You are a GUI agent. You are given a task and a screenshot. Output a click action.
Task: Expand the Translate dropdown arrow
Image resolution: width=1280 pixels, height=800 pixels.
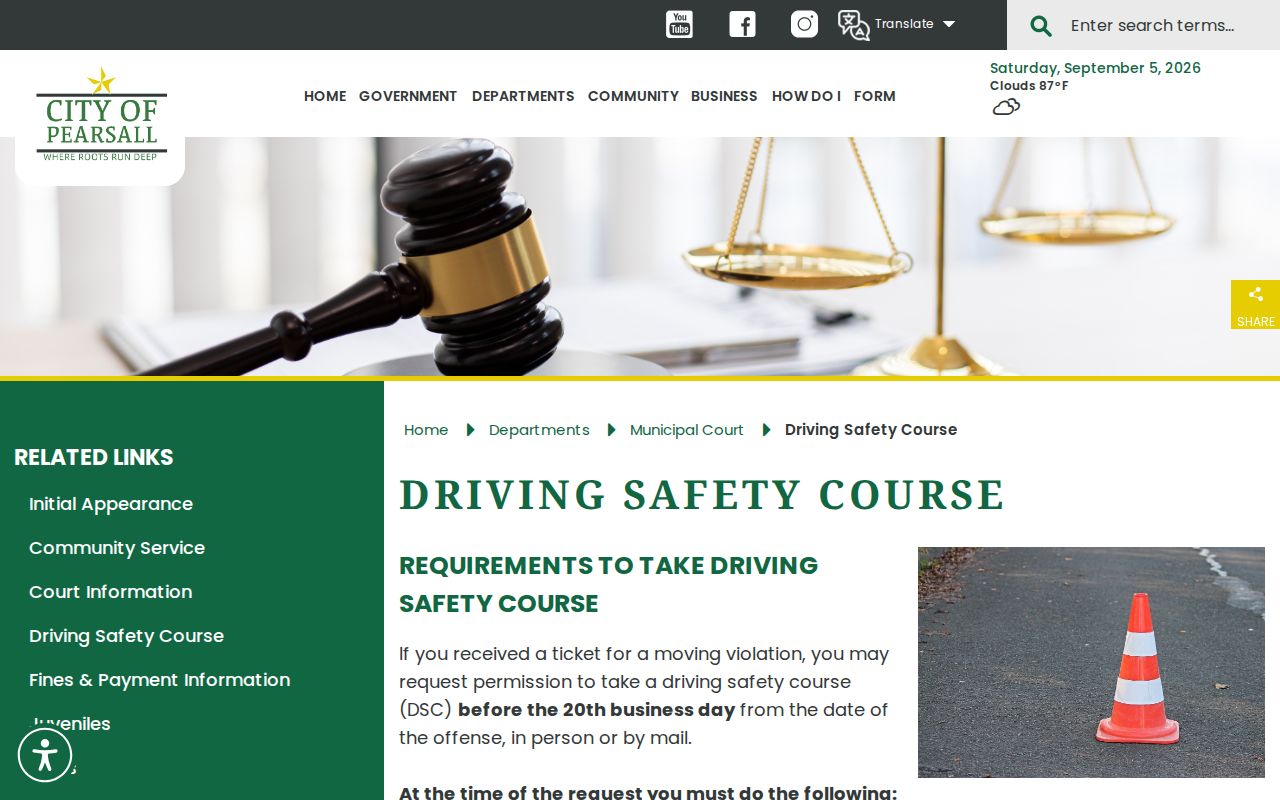click(x=949, y=24)
